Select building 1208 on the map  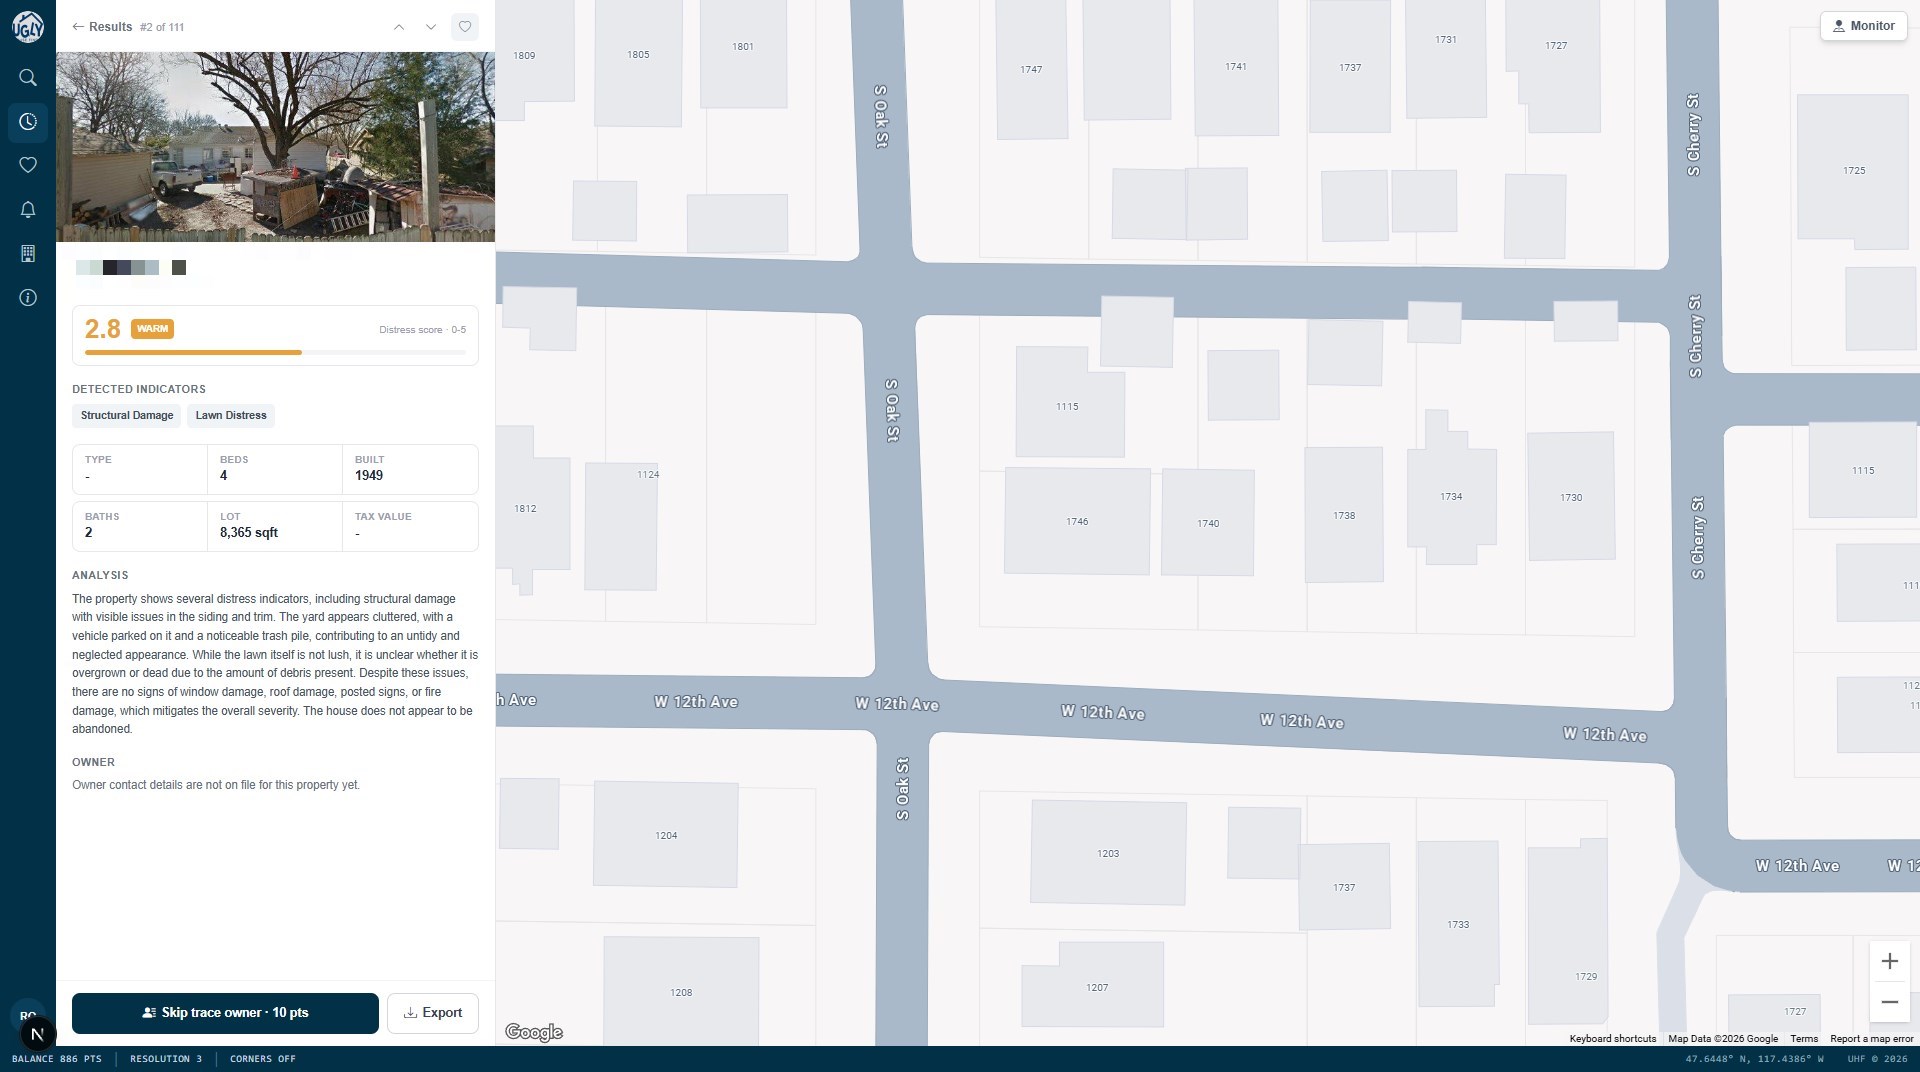[681, 992]
